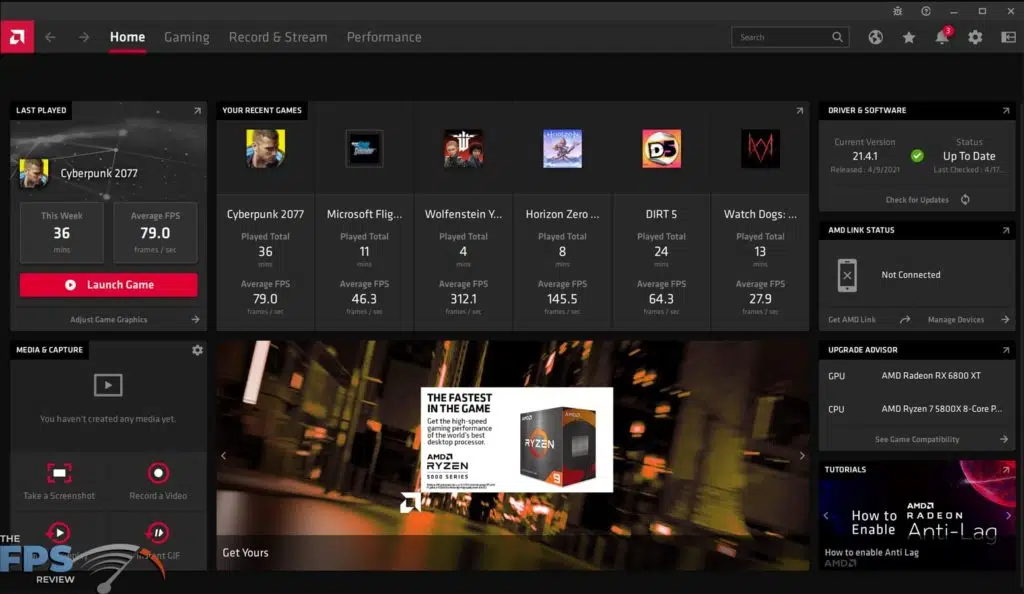Viewport: 1024px width, 594px height.
Task: Click the bug report icon
Action: point(897,11)
